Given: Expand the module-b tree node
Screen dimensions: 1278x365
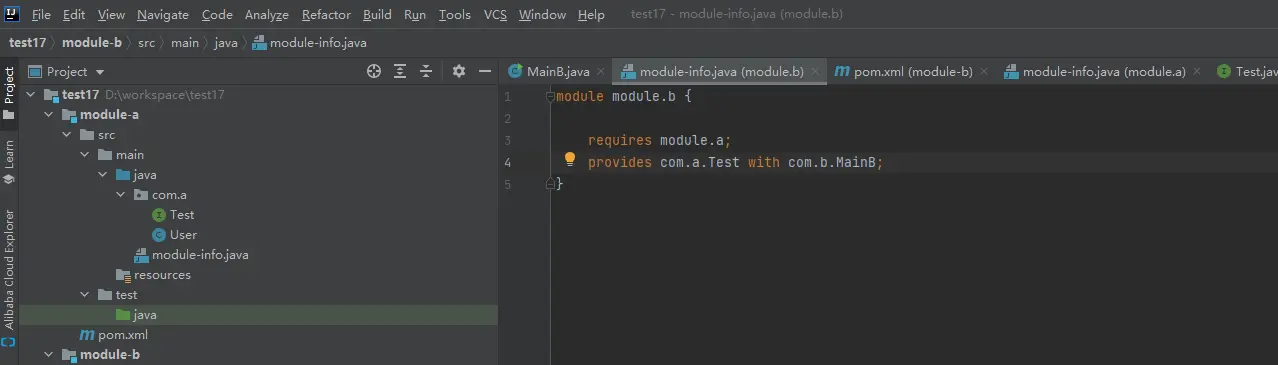Looking at the screenshot, I should 50,355.
